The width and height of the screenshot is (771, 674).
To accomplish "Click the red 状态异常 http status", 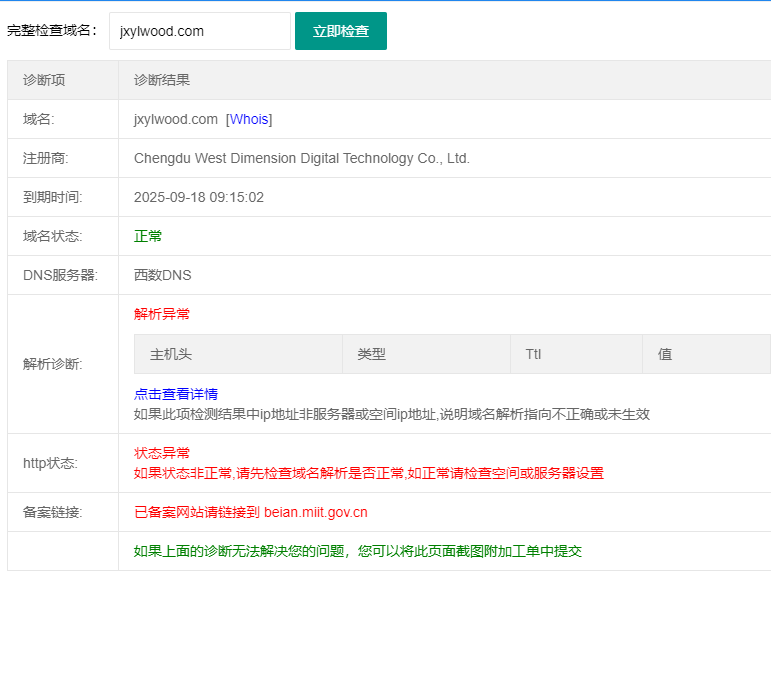I will tap(162, 452).
